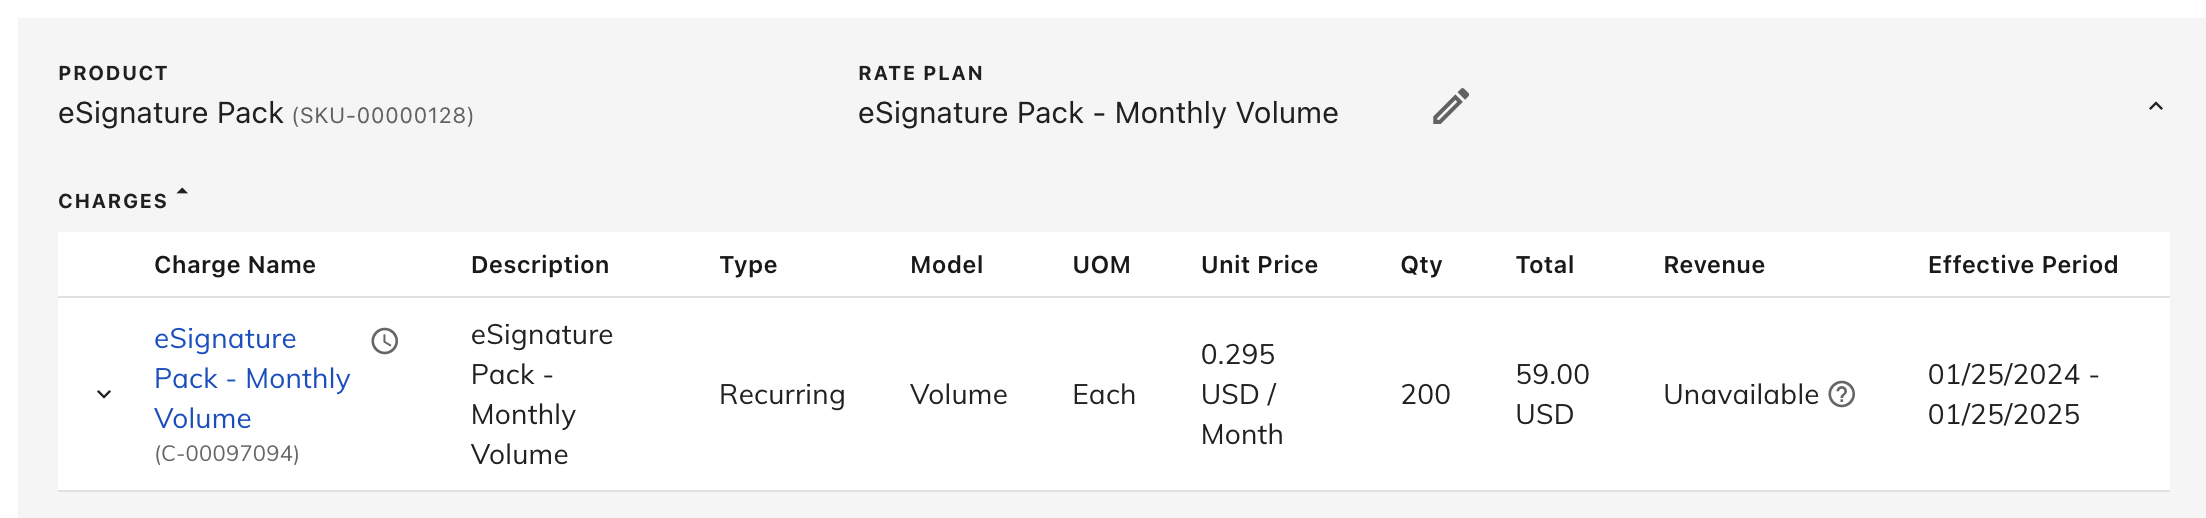Viewport: 2206px width, 518px height.
Task: Collapse the product section with top-right chevron
Action: coord(2156,107)
